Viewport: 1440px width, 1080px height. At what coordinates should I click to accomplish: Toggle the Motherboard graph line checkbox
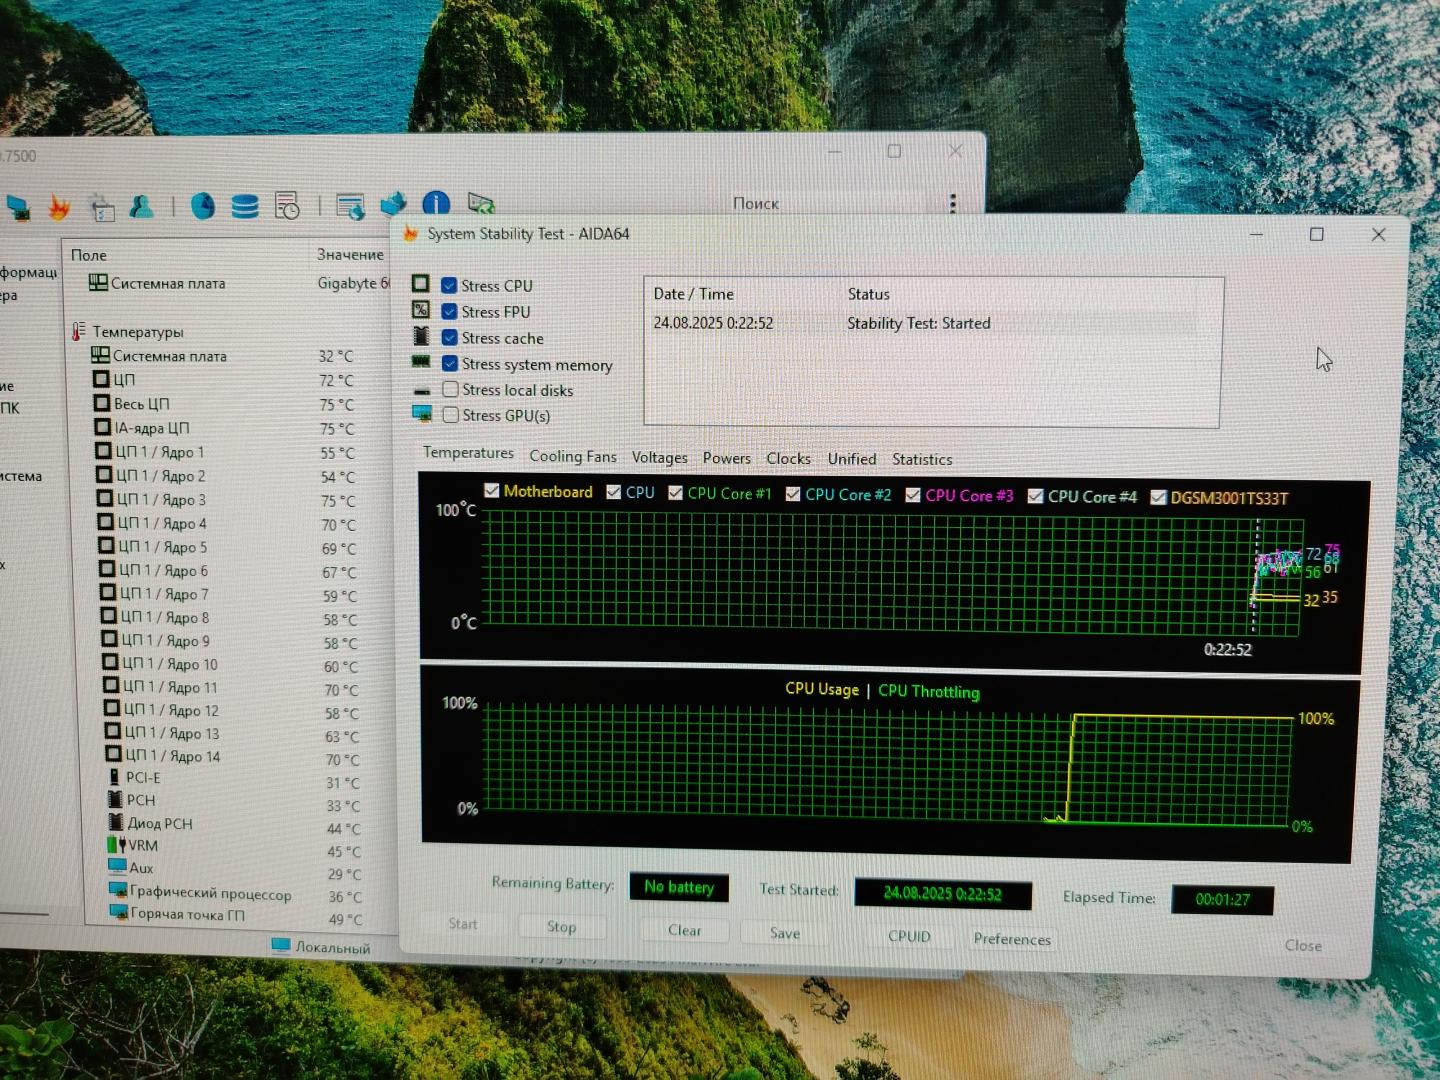pos(492,491)
